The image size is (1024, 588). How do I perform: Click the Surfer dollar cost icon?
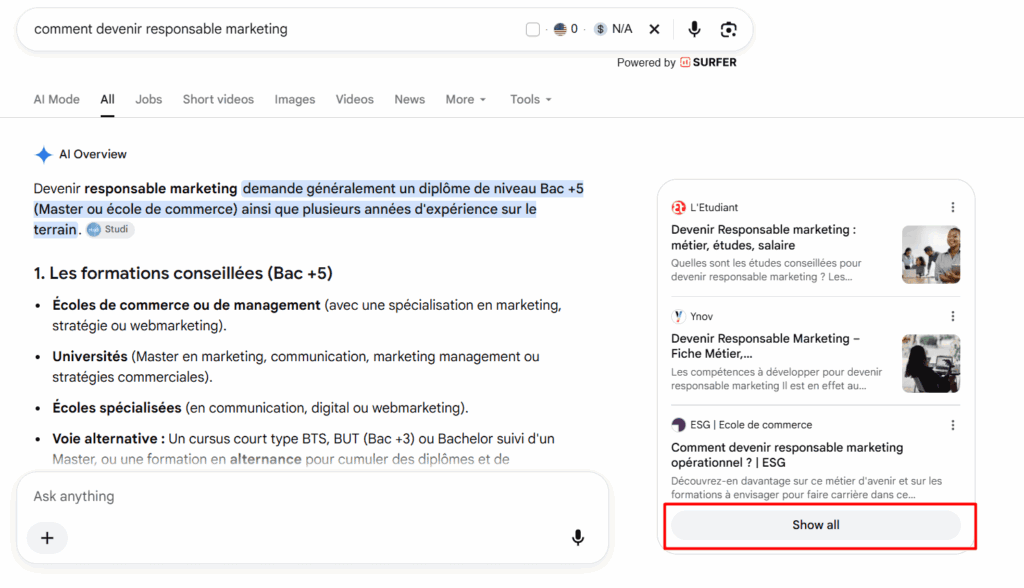point(600,29)
